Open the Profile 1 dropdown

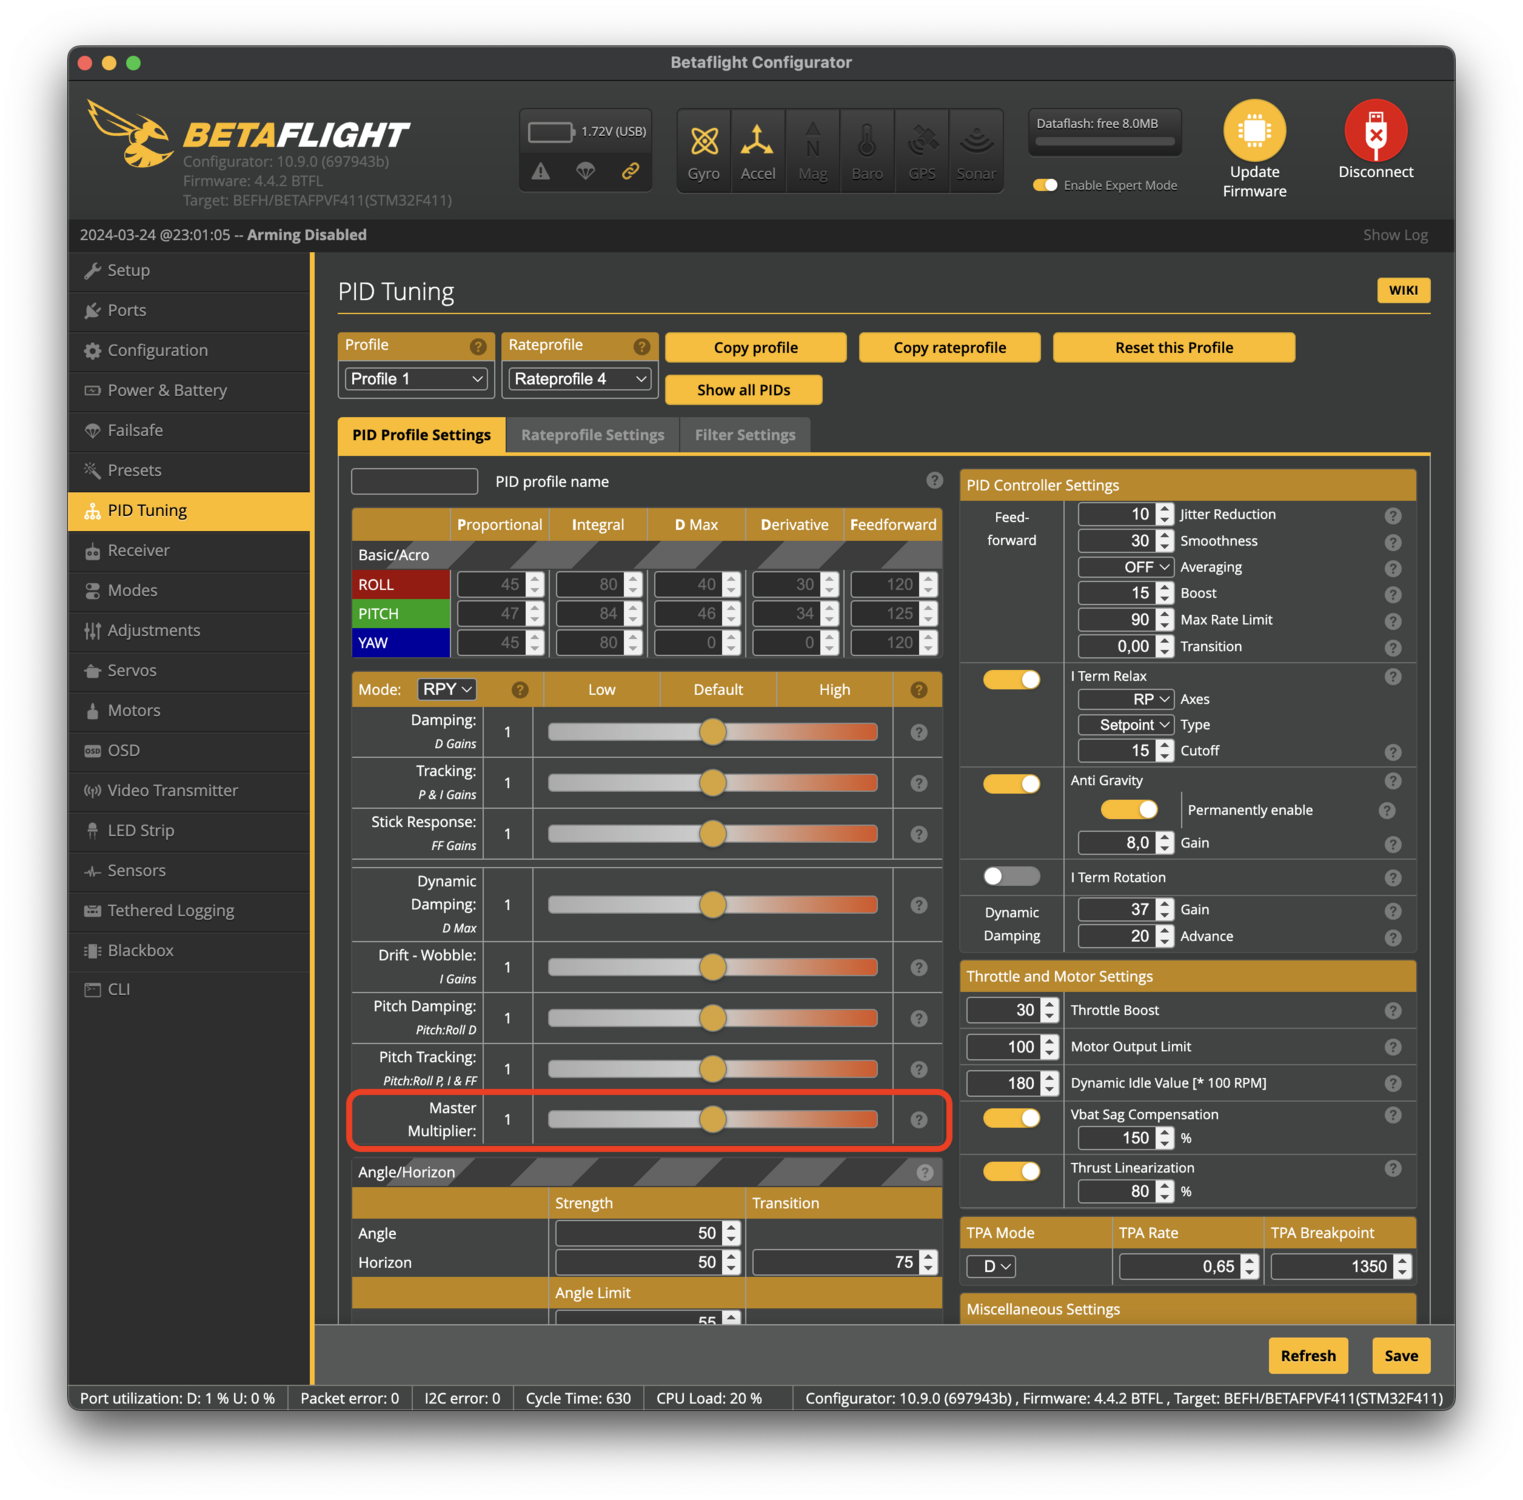pyautogui.click(x=416, y=379)
